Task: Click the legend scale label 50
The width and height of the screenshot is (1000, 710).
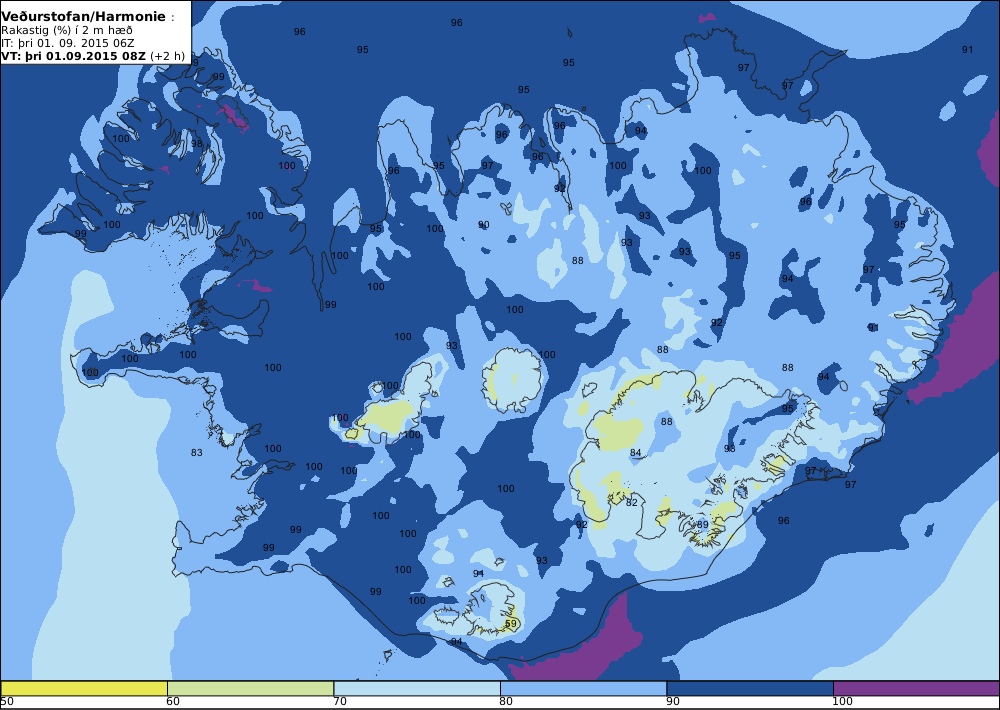Action: (x=7, y=702)
